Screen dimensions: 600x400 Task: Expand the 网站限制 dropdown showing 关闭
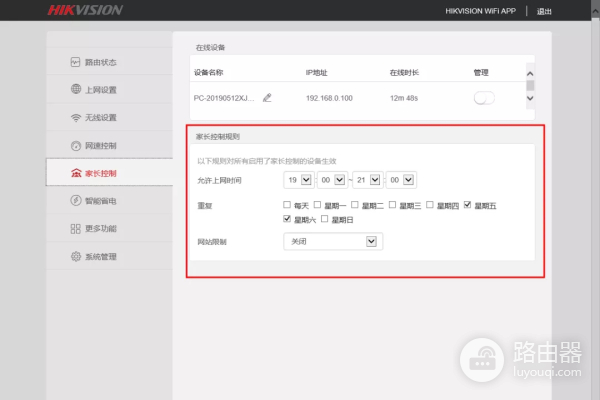coord(334,241)
